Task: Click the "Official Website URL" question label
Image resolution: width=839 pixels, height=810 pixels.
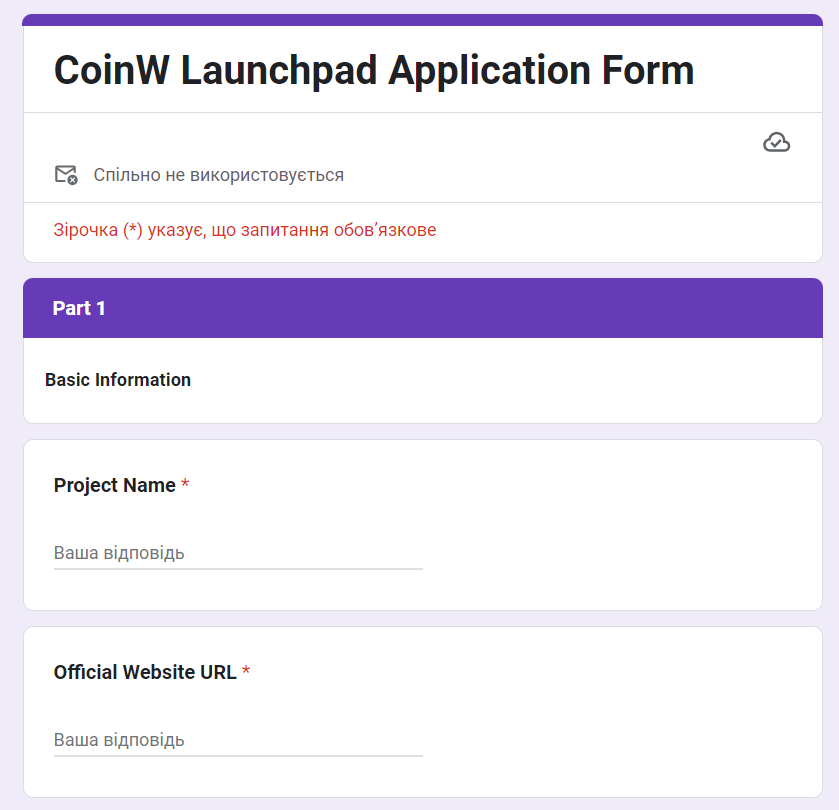Action: pyautogui.click(x=145, y=673)
